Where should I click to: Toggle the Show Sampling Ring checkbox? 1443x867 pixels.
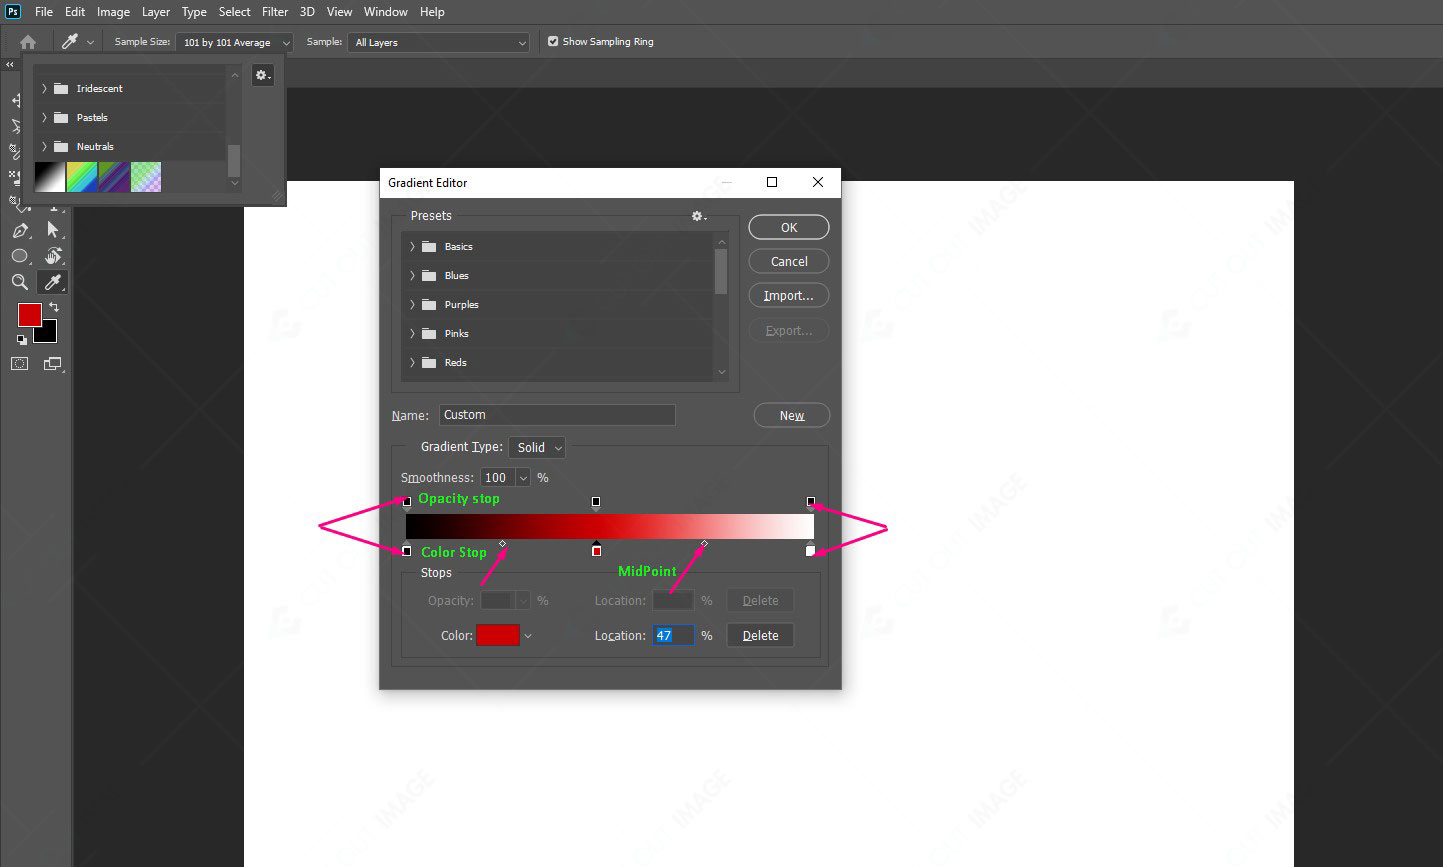[x=553, y=42]
